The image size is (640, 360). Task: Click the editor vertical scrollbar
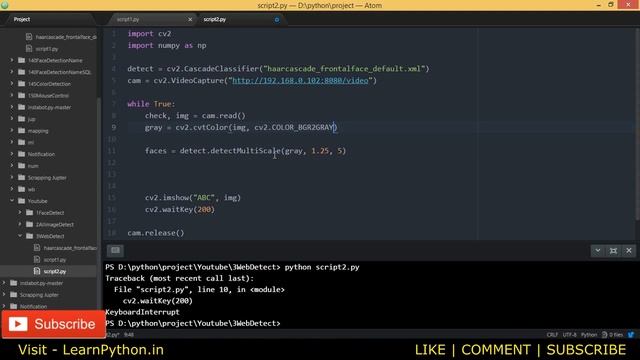(637, 124)
